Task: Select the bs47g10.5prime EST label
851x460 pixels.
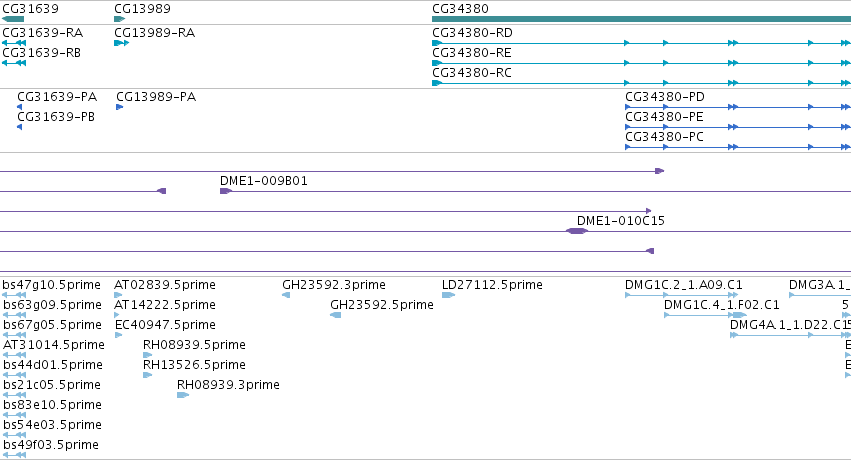Action: (x=52, y=285)
